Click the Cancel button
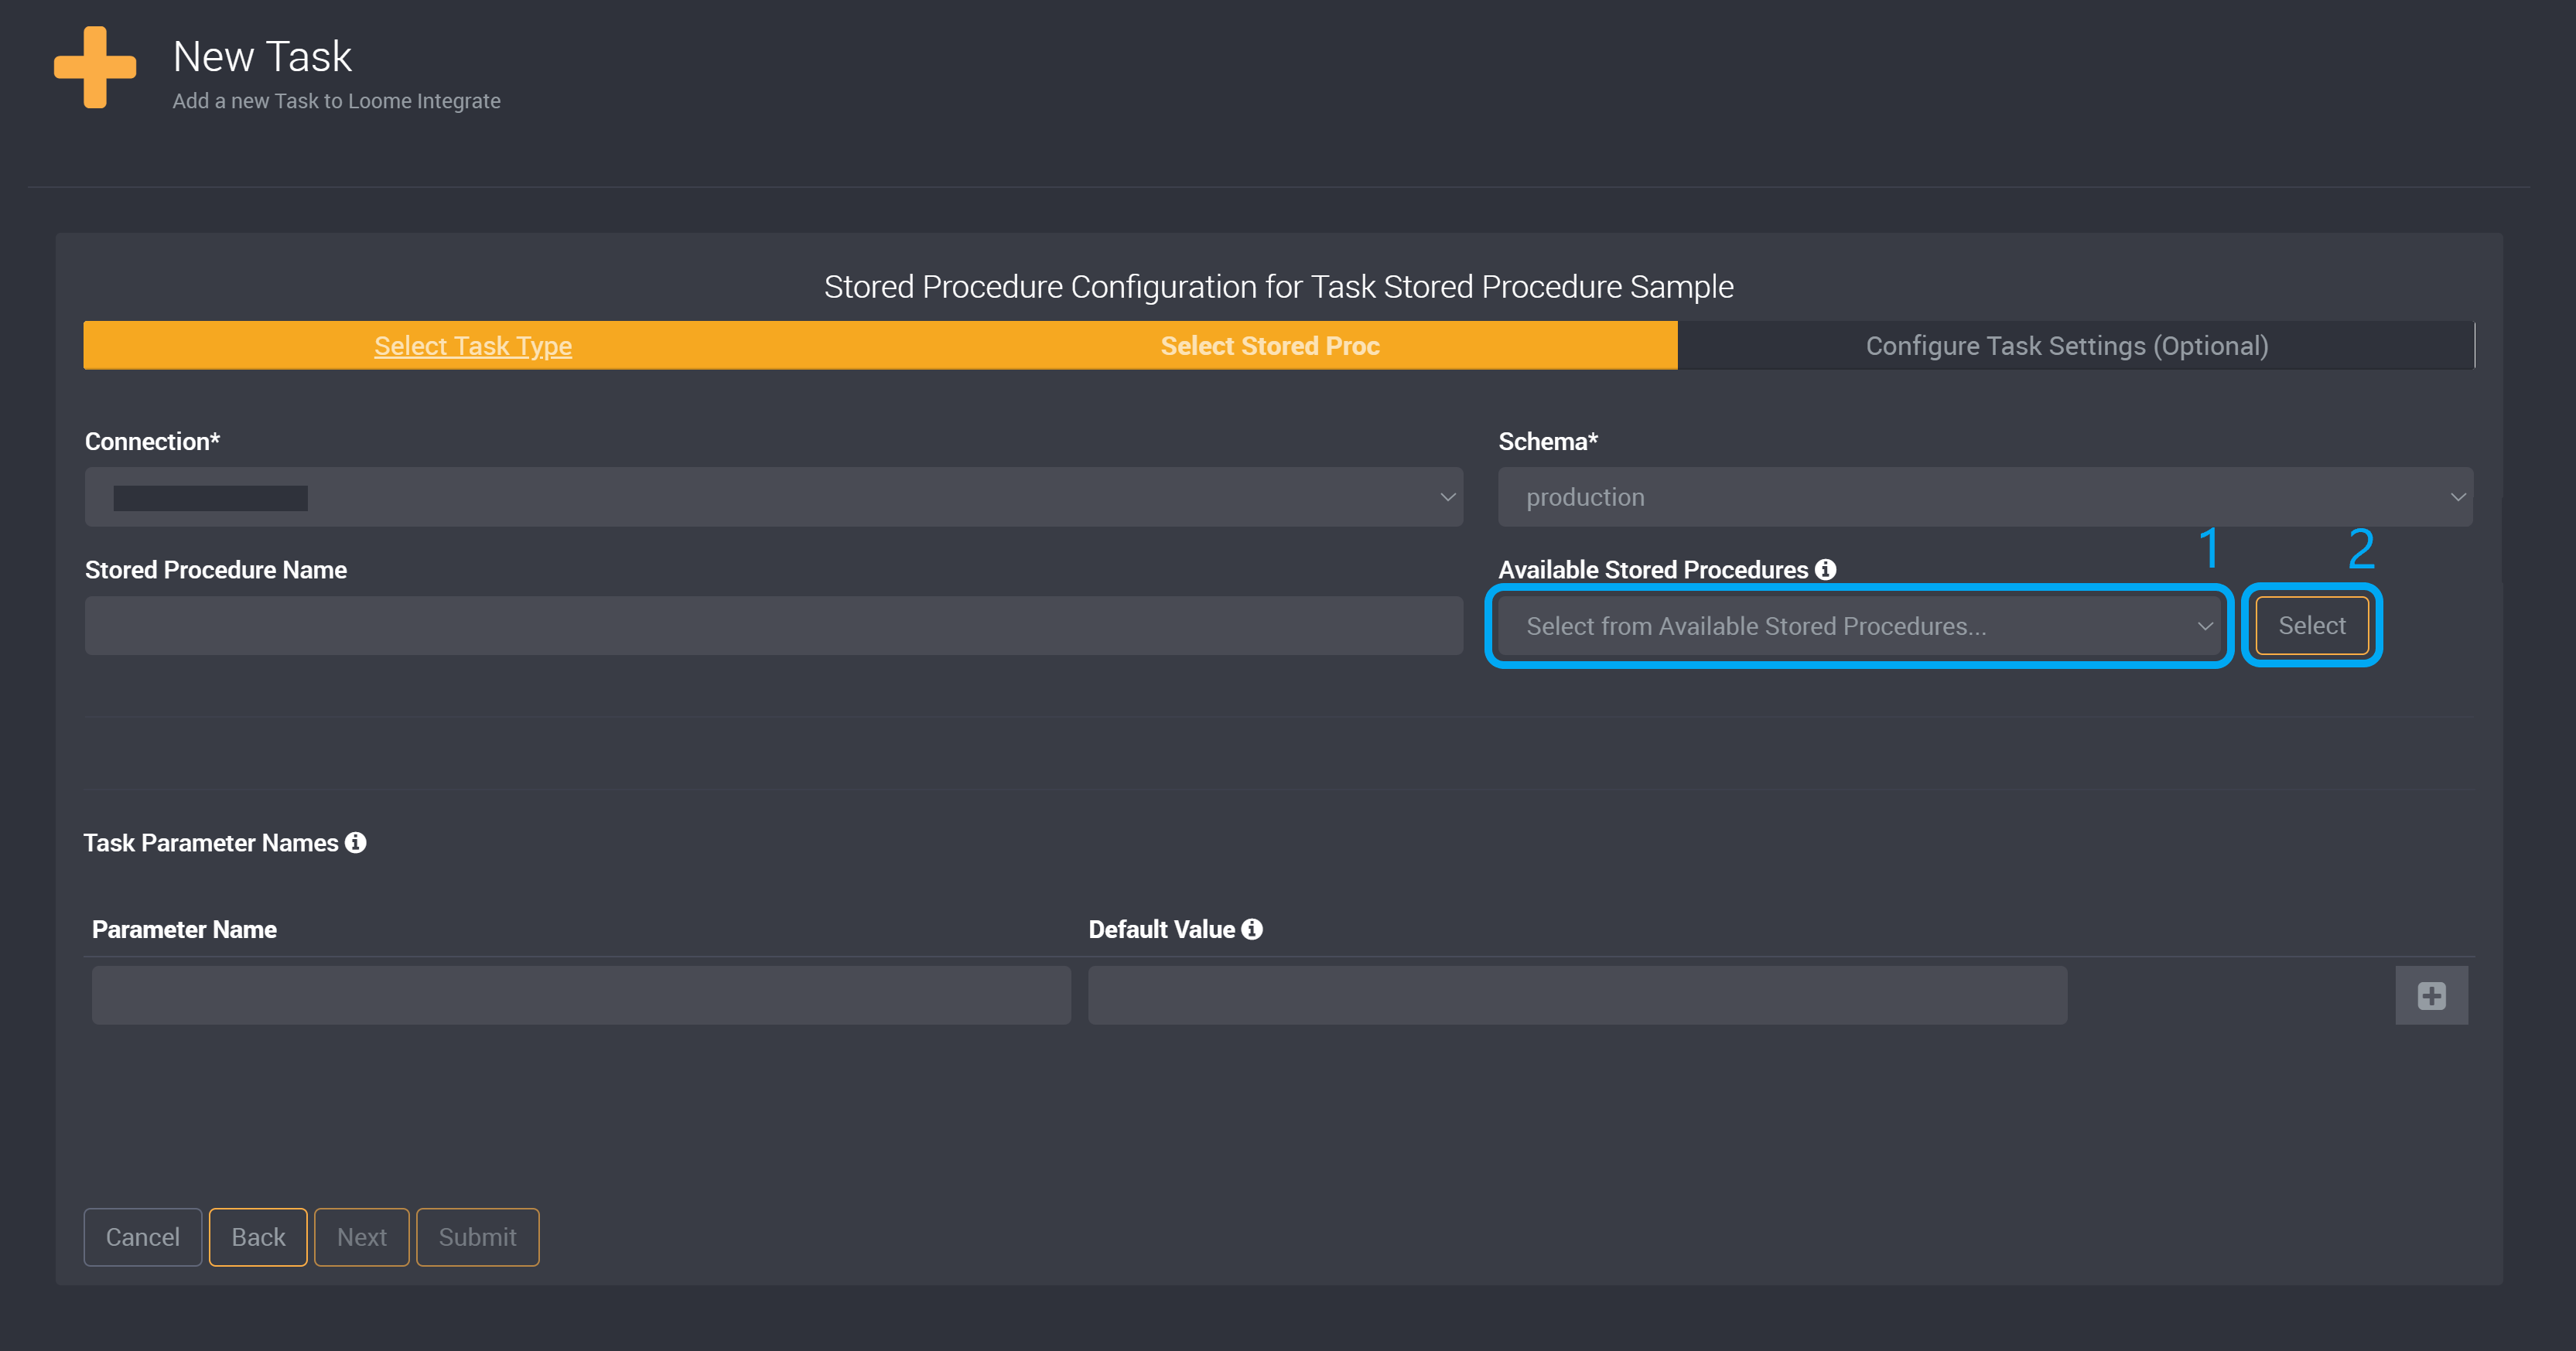The height and width of the screenshot is (1351, 2576). coord(143,1237)
